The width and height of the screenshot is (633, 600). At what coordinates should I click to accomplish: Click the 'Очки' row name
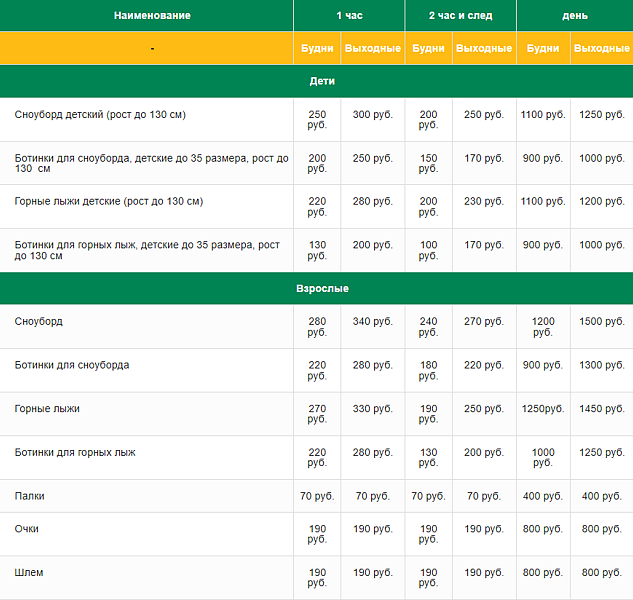pos(27,528)
